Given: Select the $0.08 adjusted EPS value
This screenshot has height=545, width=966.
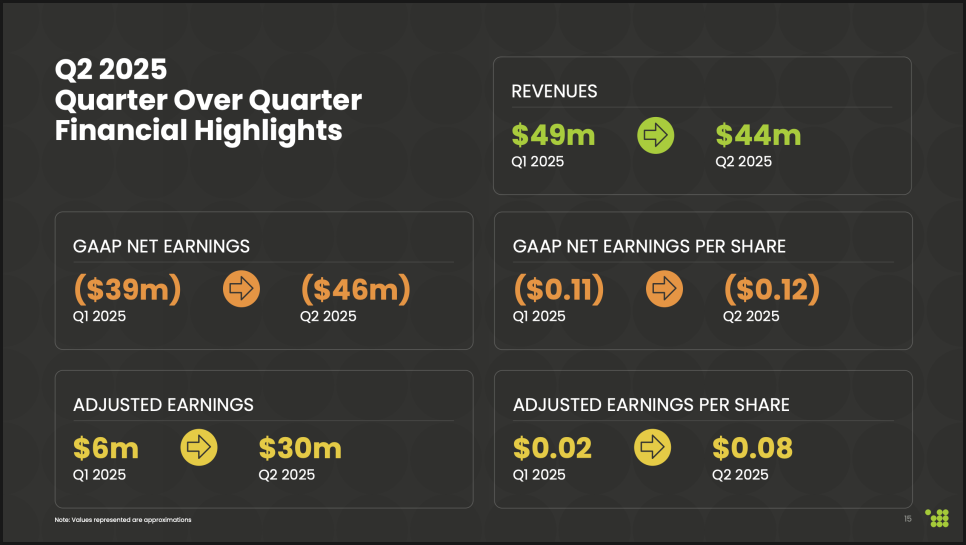Looking at the screenshot, I should coord(752,449).
